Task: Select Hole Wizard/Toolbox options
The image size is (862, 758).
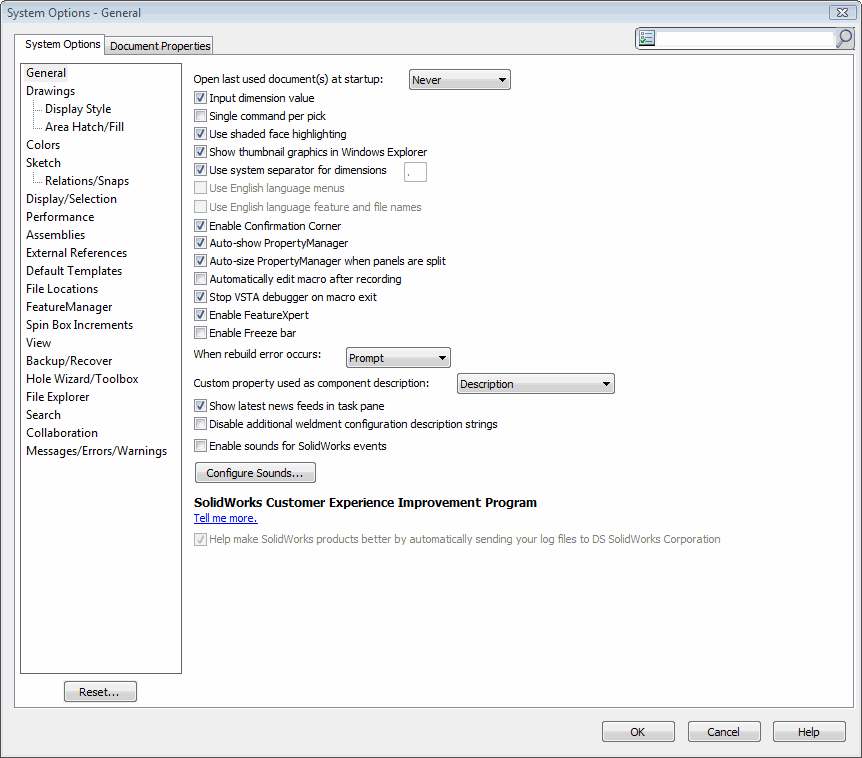Action: [x=82, y=379]
